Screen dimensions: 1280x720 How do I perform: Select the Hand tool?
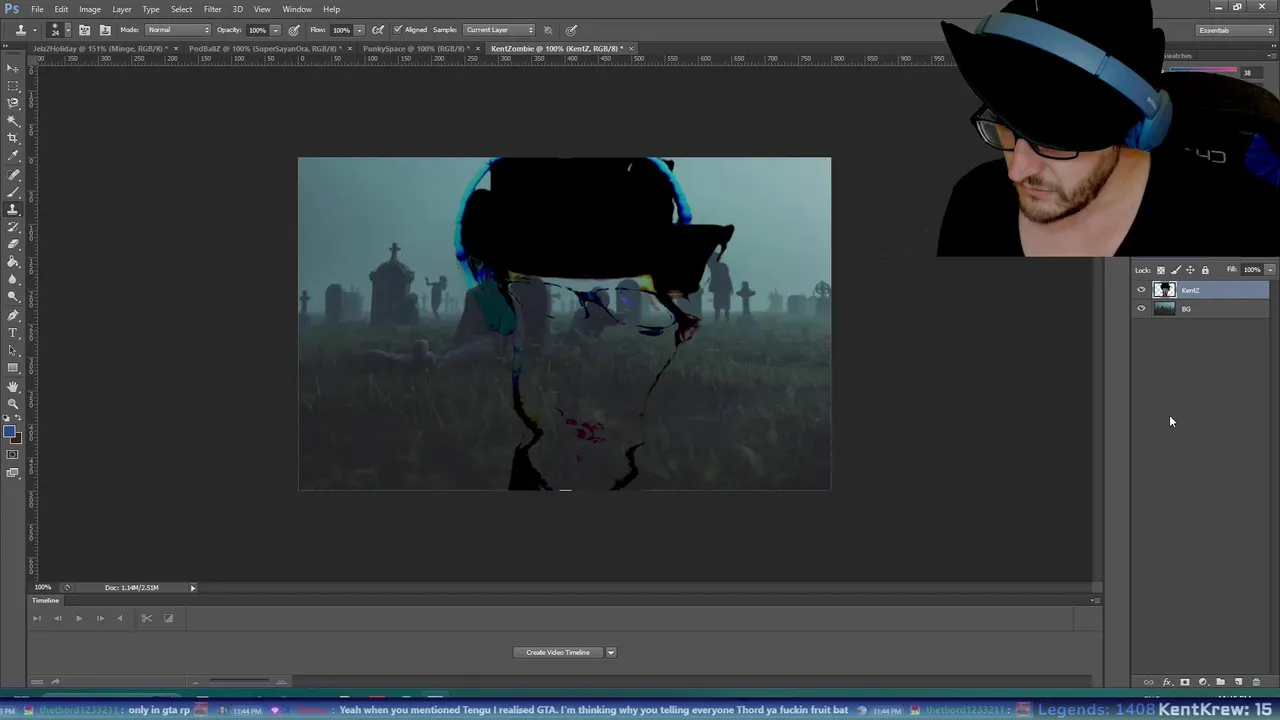tap(13, 386)
